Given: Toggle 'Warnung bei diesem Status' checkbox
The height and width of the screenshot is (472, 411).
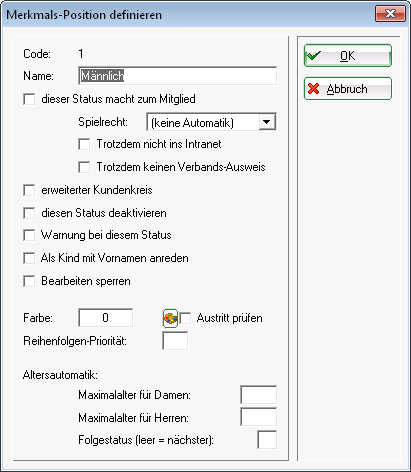Looking at the screenshot, I should [x=29, y=235].
